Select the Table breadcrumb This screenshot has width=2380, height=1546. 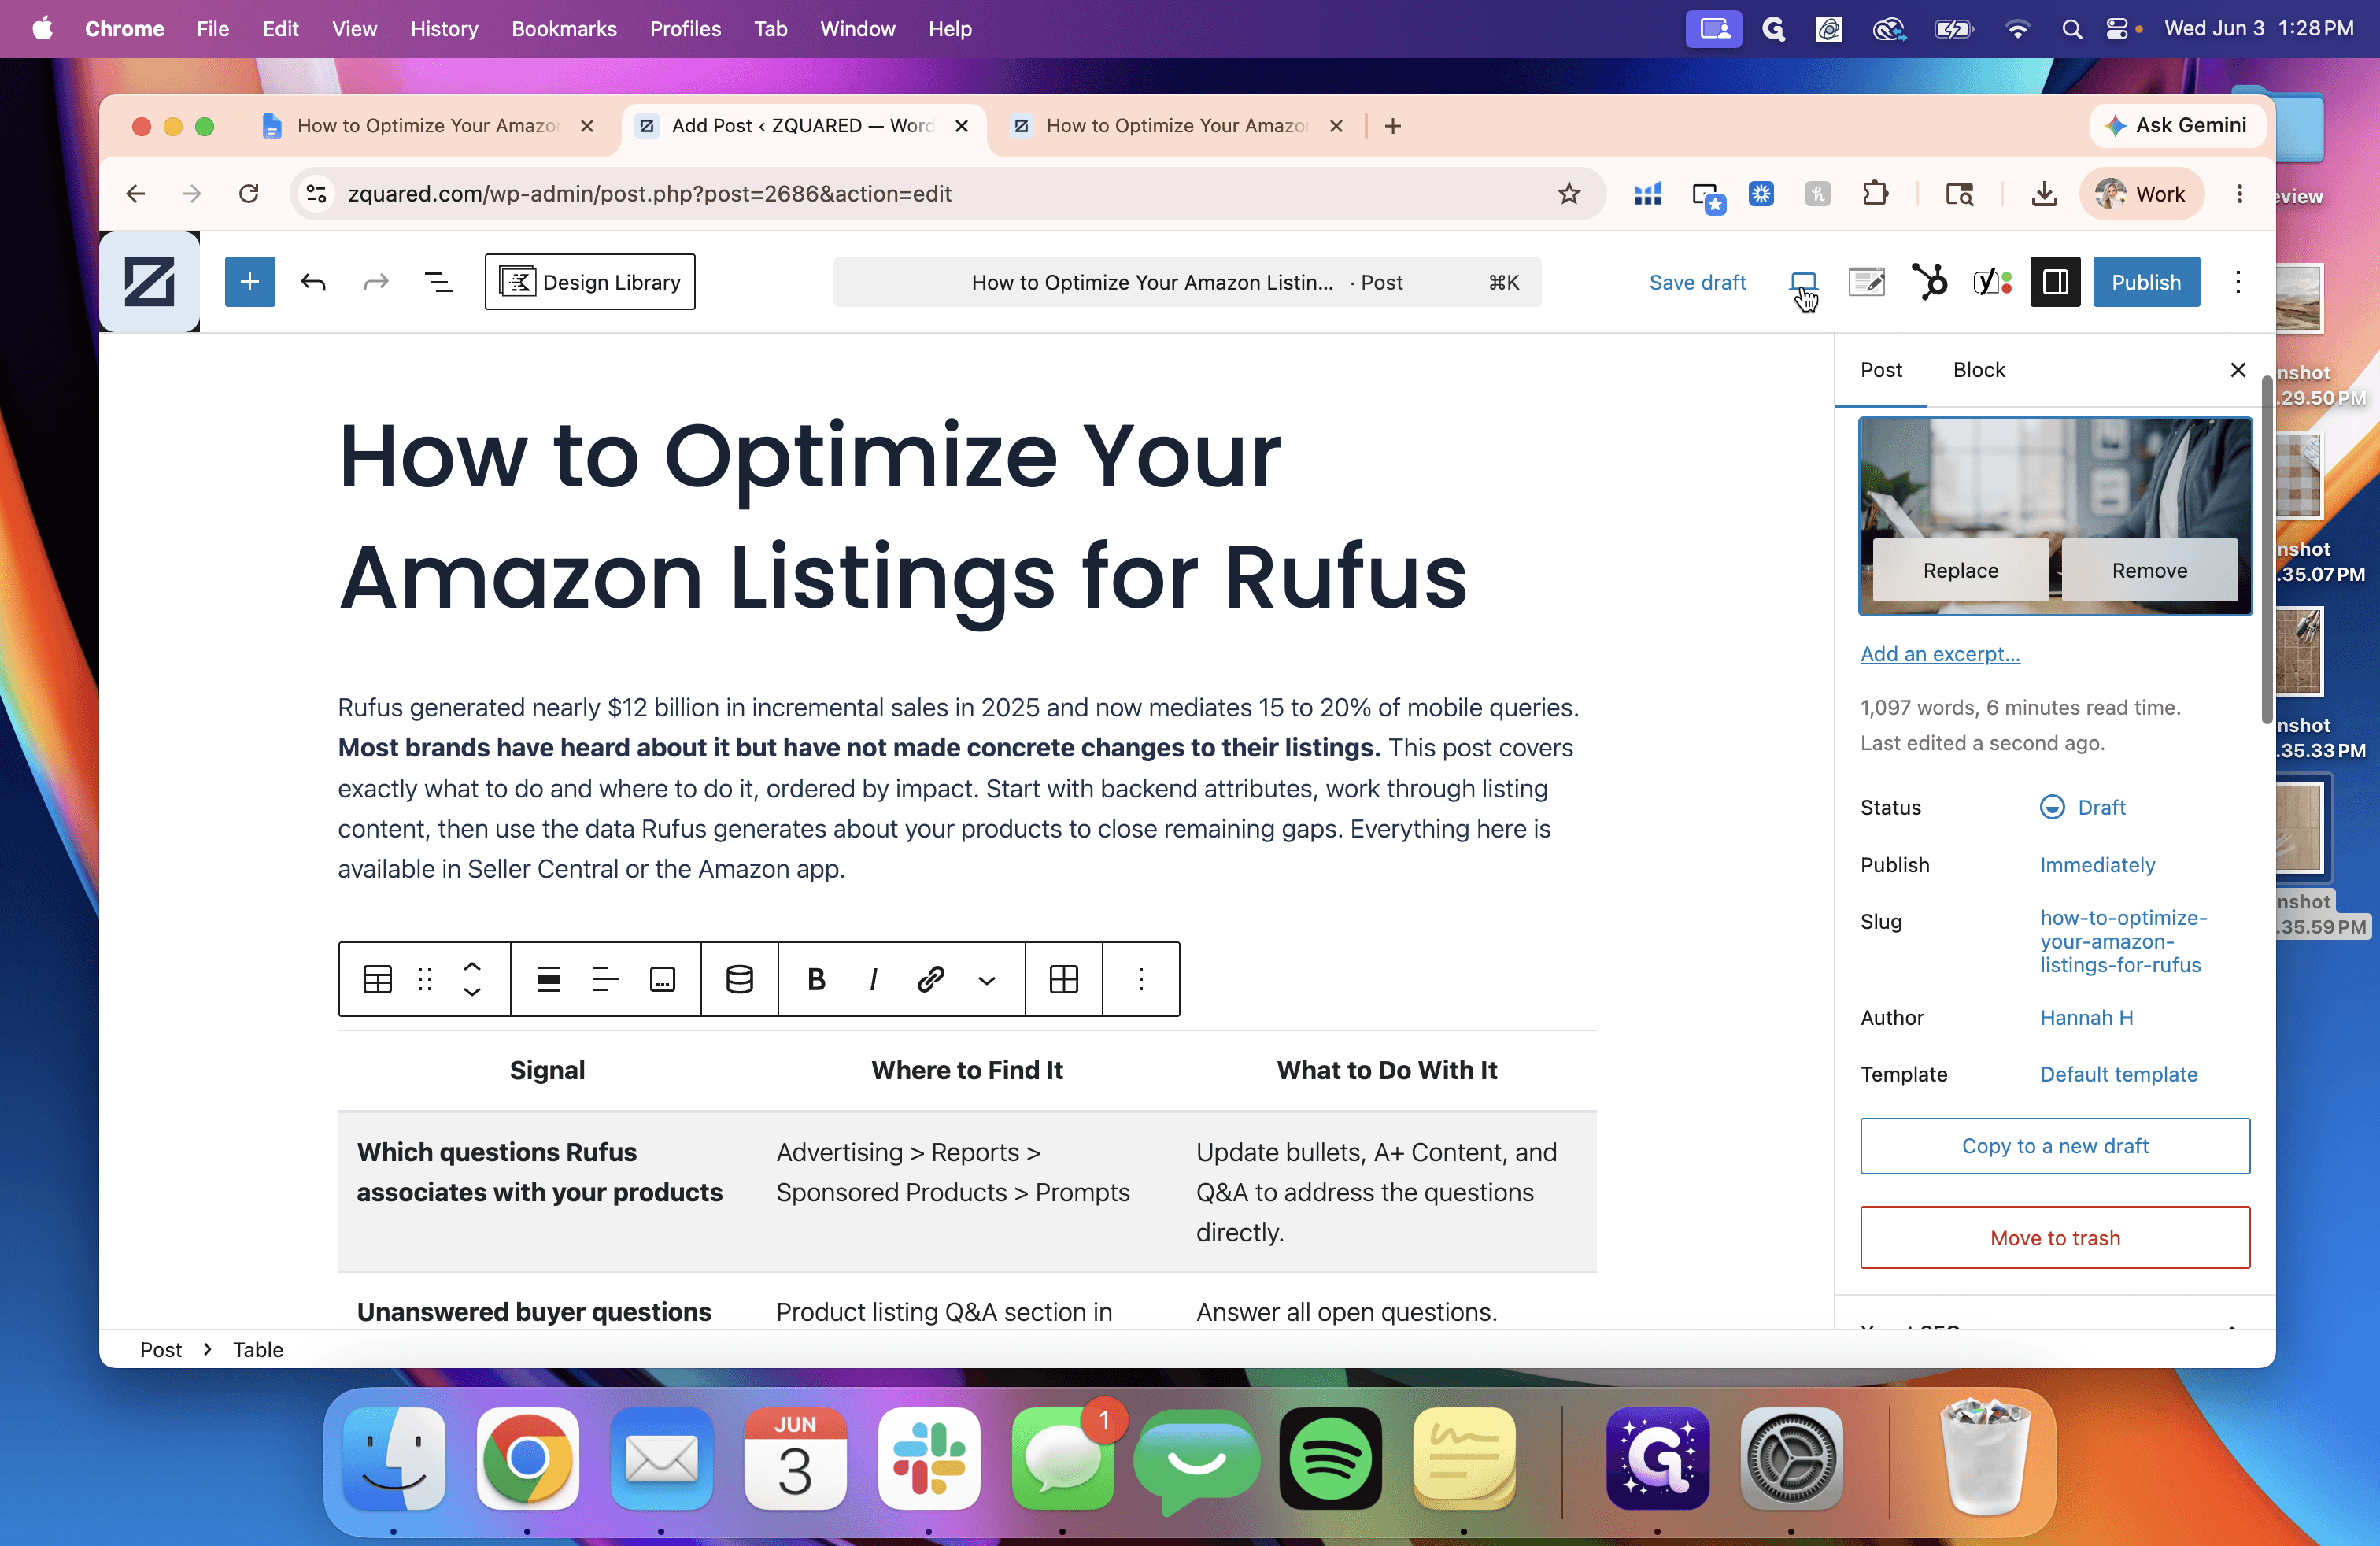pos(258,1350)
